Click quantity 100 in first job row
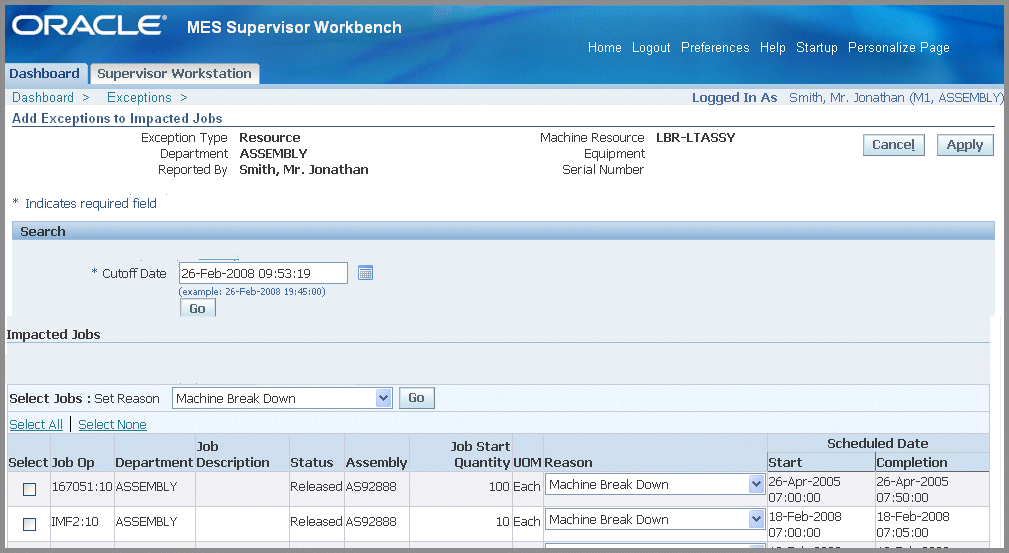Screen dimensions: 1009x553 pos(499,487)
